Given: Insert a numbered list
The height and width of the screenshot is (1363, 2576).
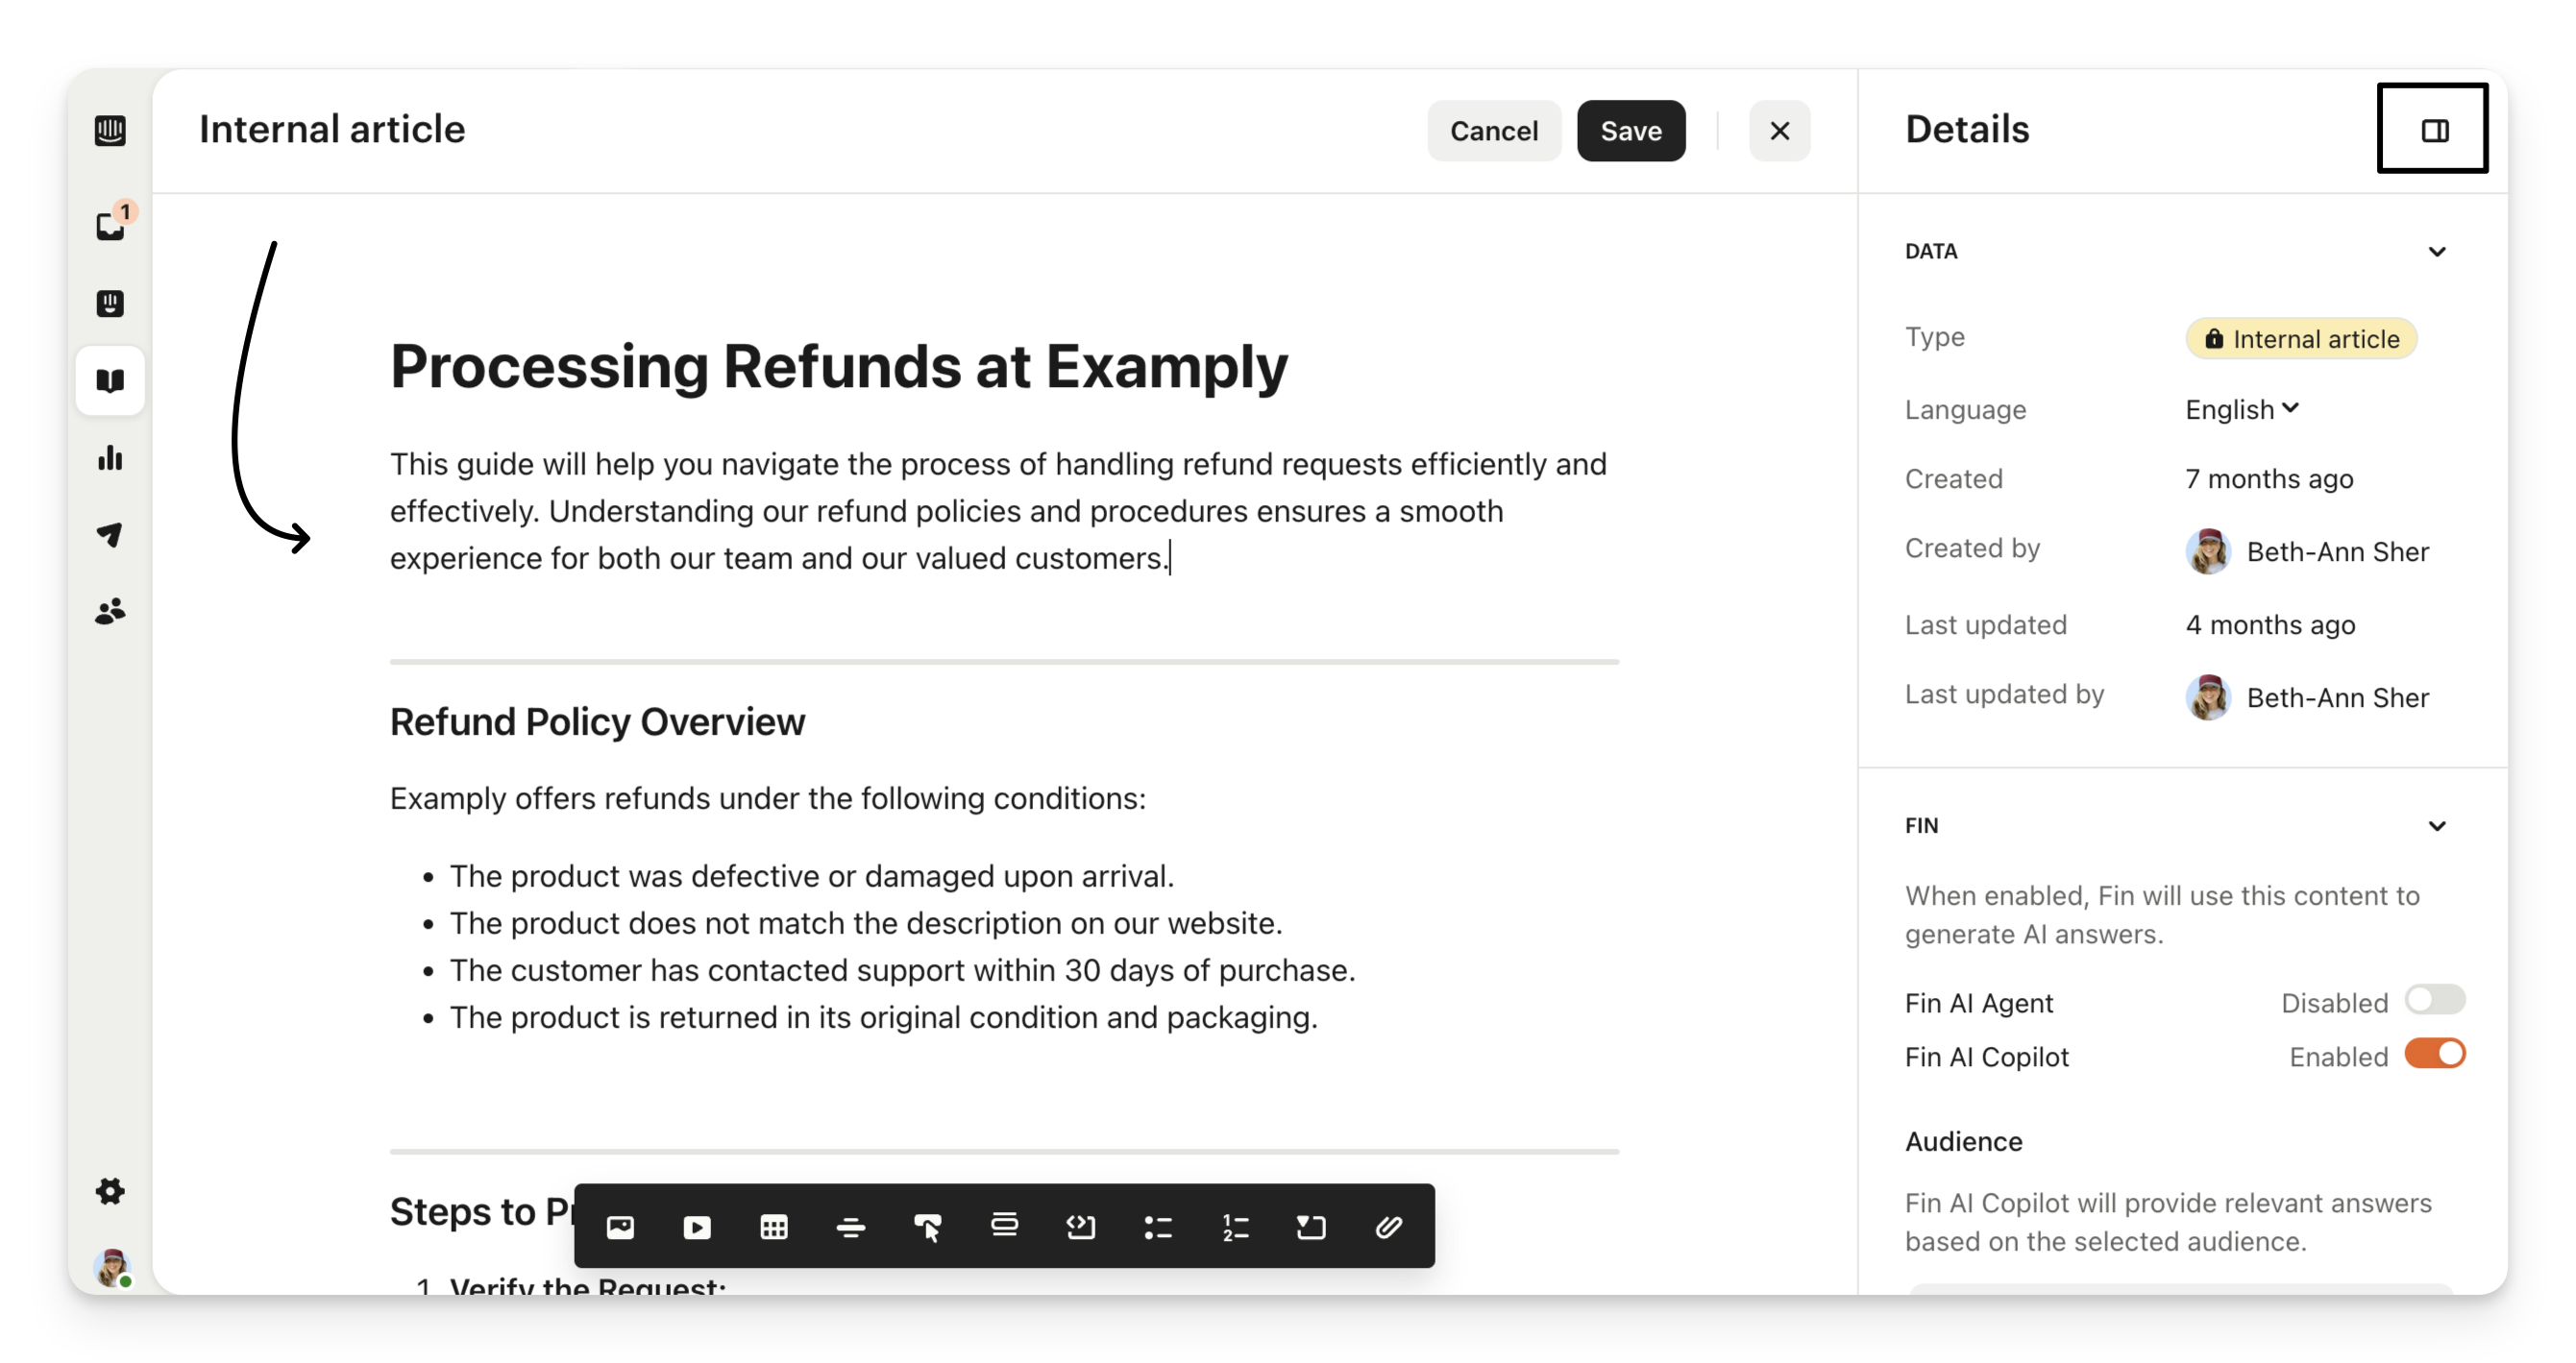Looking at the screenshot, I should point(1235,1227).
